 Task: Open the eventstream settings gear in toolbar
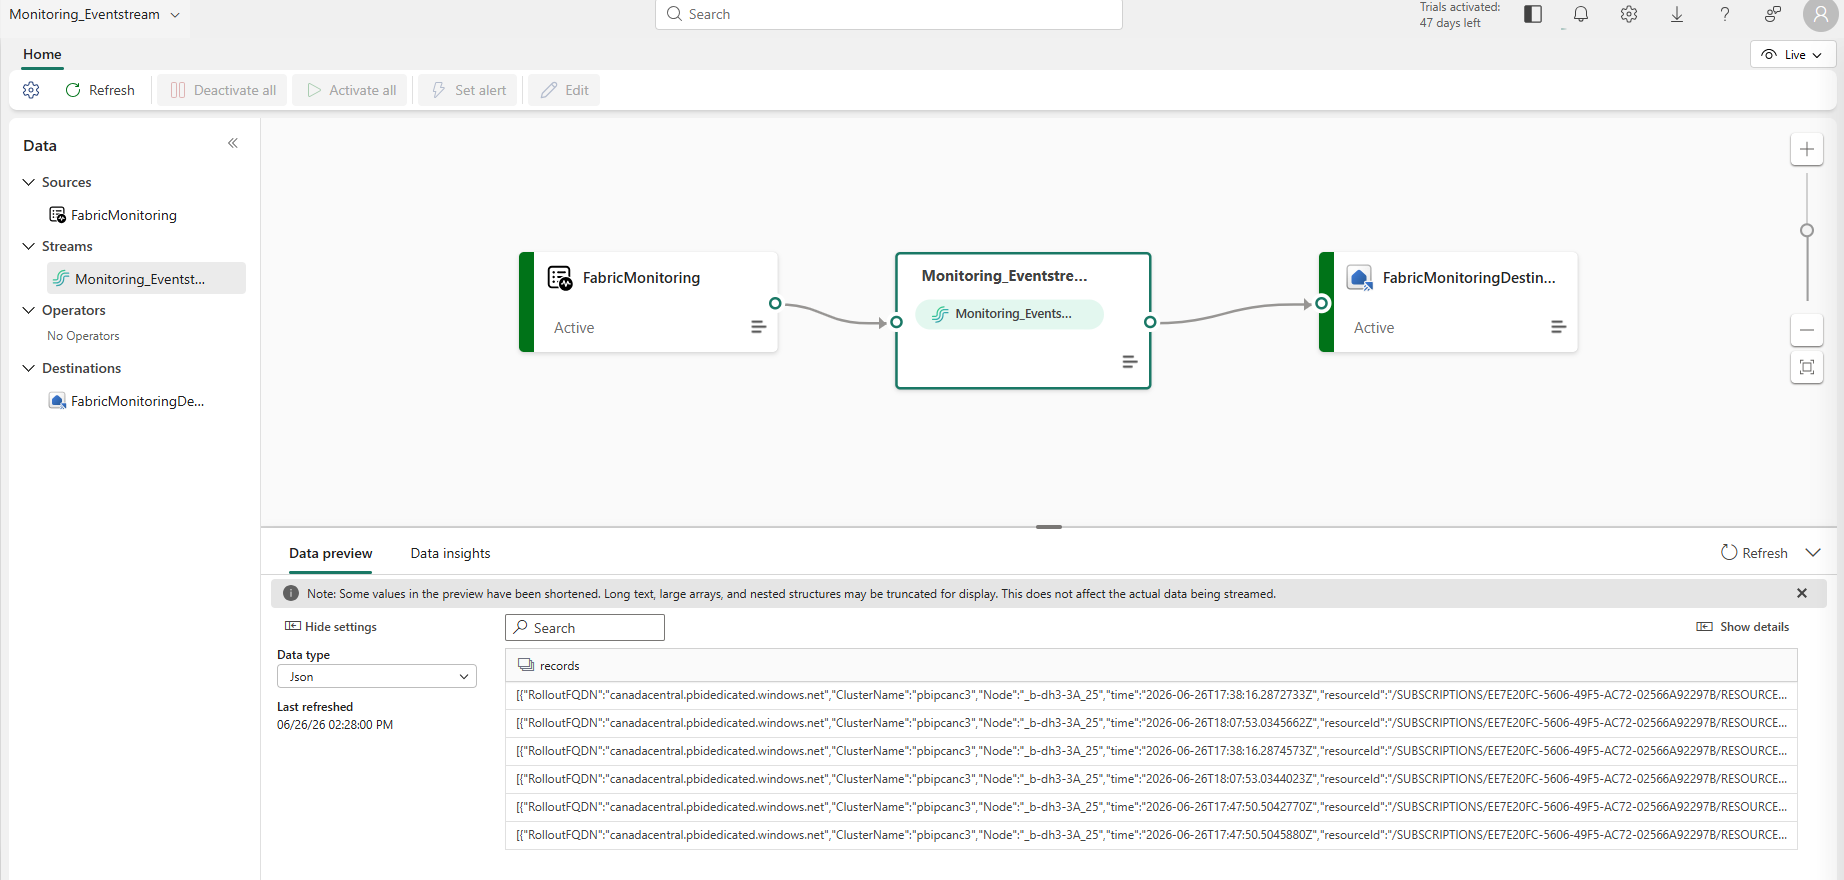point(31,90)
